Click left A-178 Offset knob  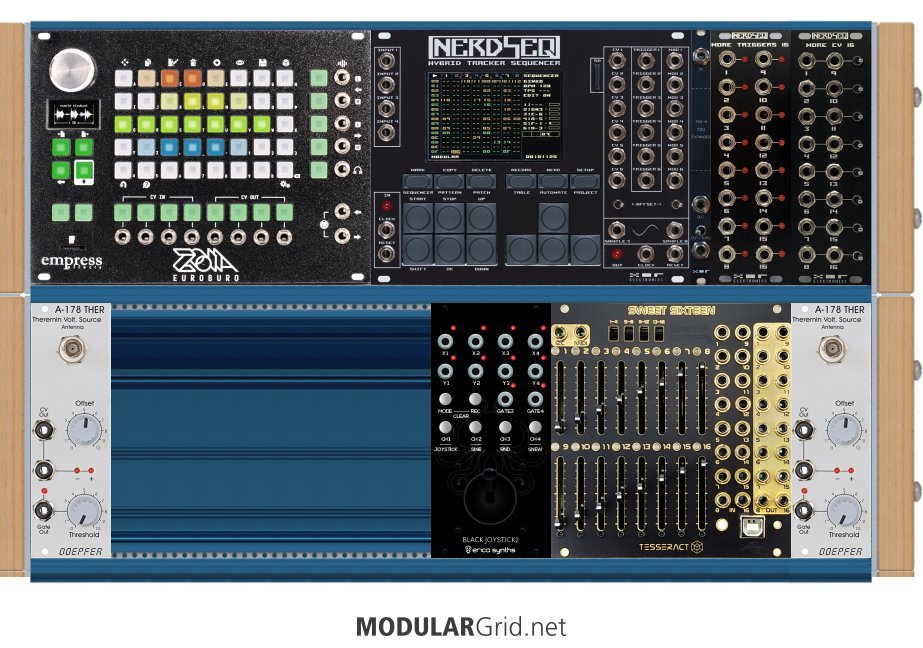click(x=84, y=428)
